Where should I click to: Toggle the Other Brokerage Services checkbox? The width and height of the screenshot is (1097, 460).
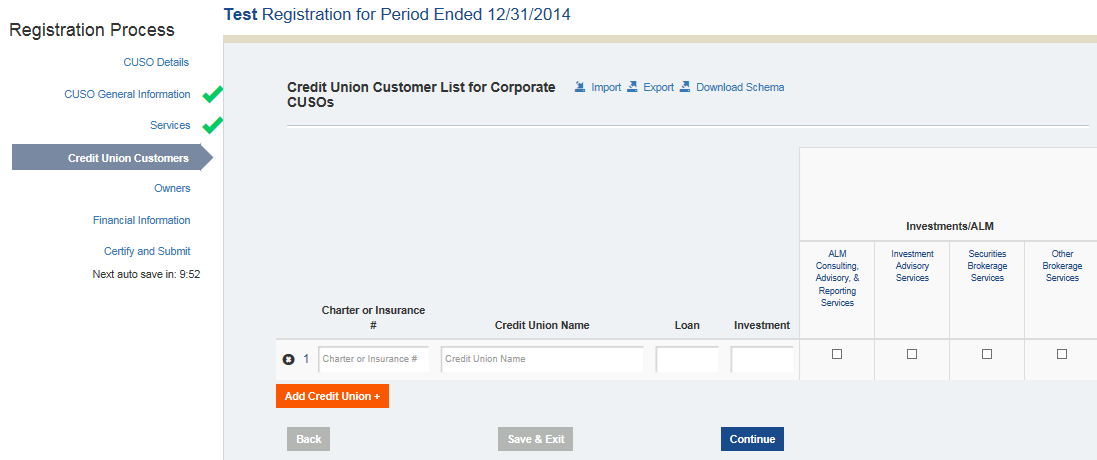pyautogui.click(x=1062, y=354)
